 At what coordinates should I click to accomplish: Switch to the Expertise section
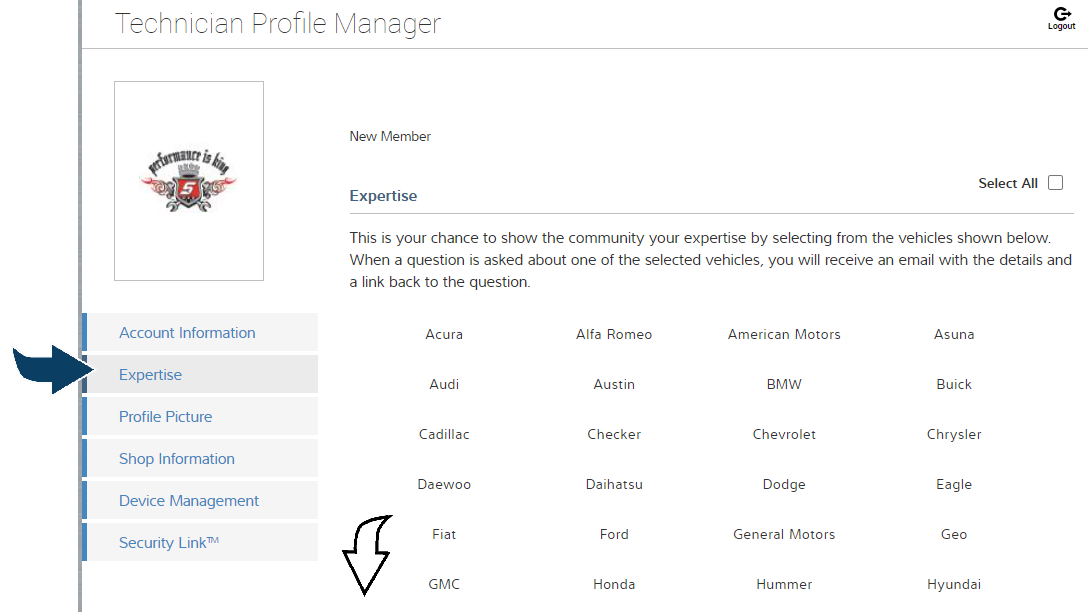(150, 374)
